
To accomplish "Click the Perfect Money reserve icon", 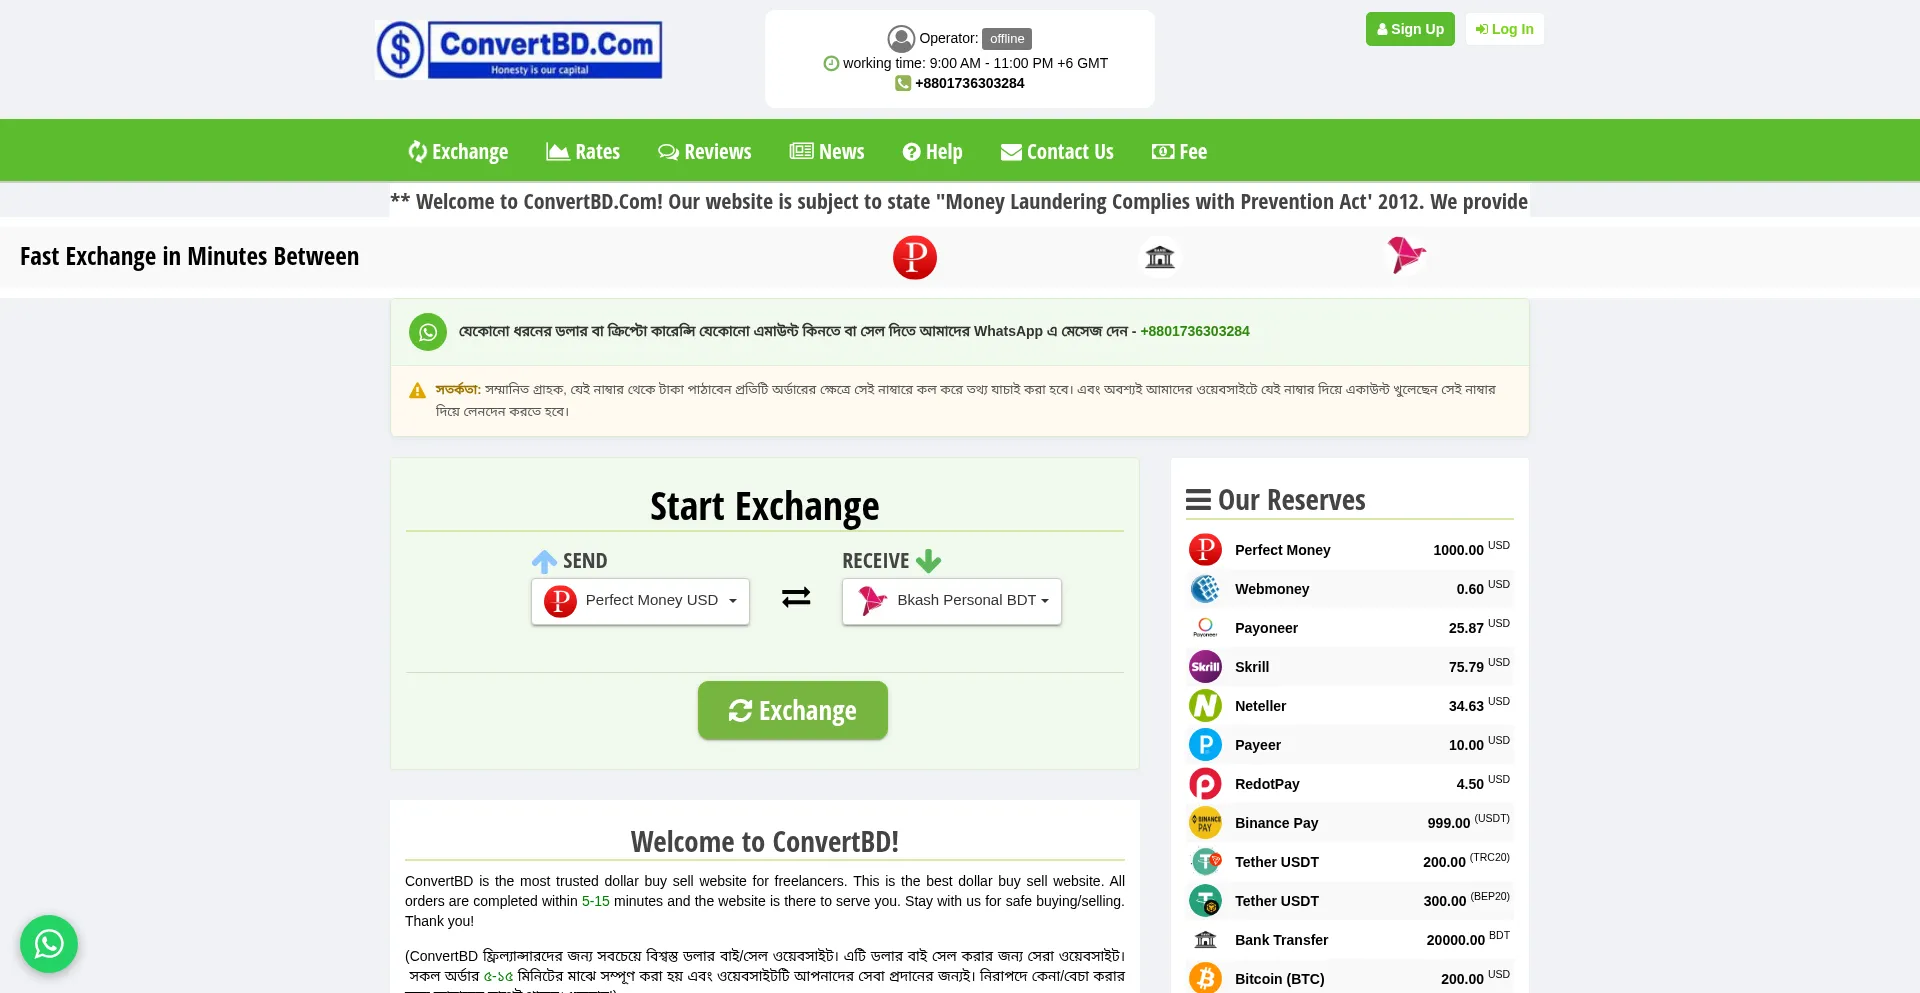I will point(1205,550).
